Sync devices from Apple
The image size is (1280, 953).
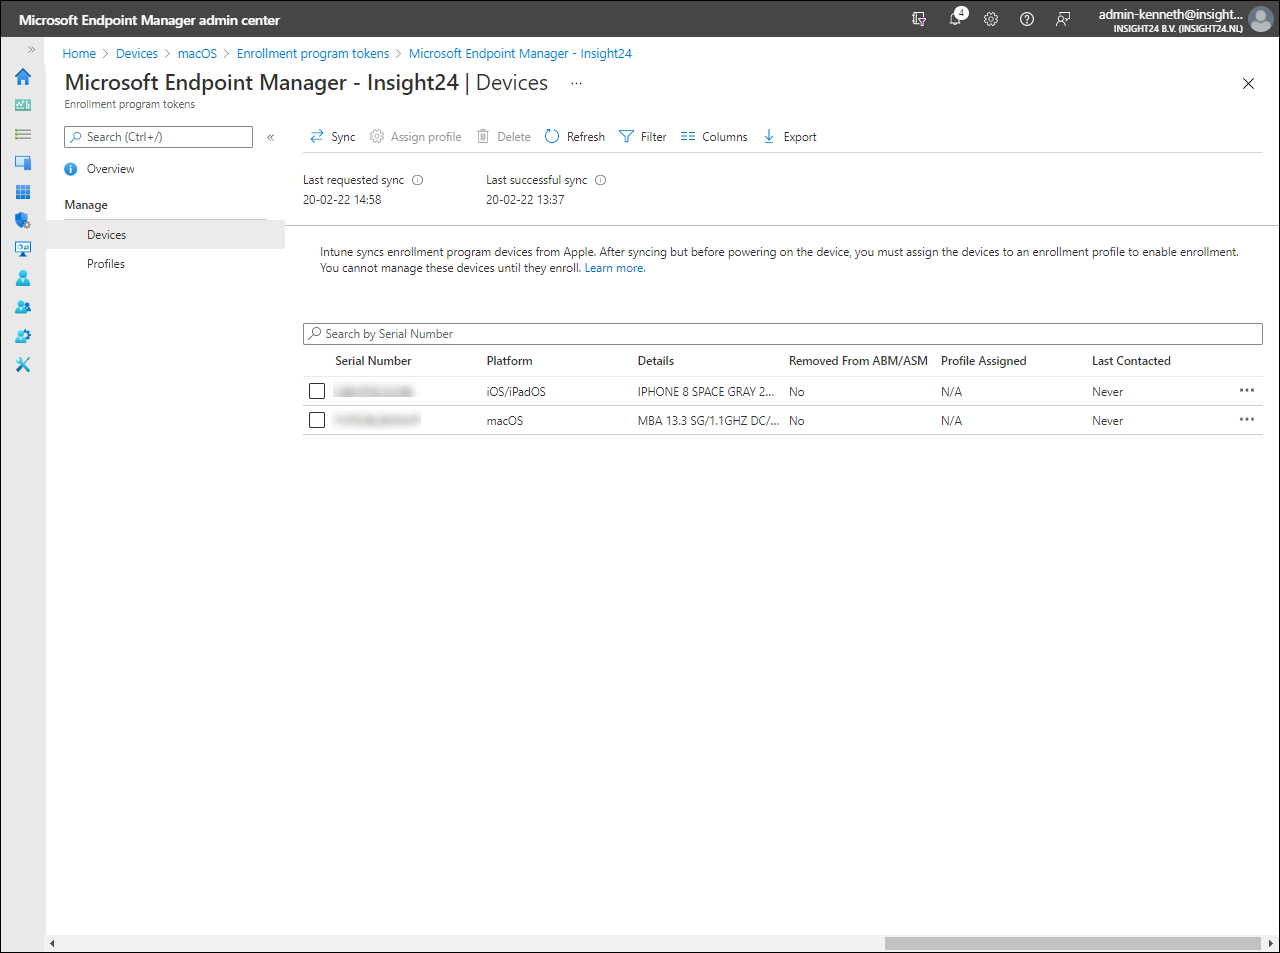point(333,137)
